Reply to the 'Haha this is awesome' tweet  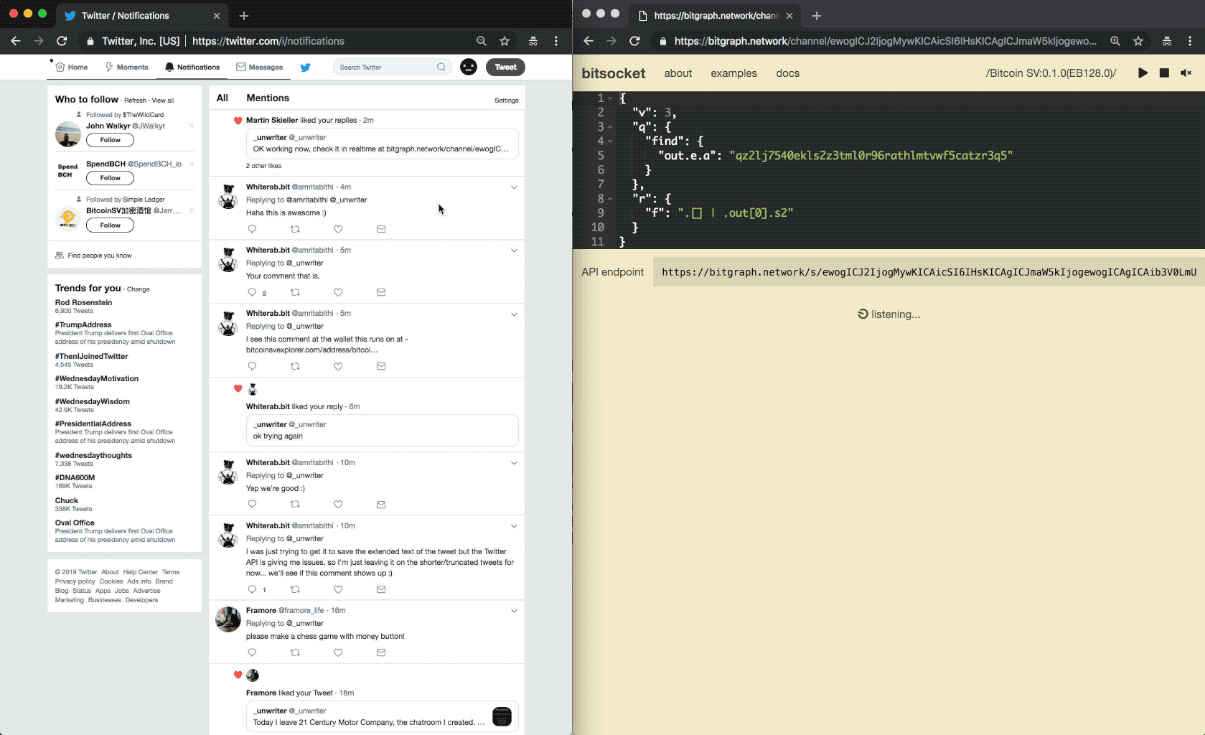[252, 229]
